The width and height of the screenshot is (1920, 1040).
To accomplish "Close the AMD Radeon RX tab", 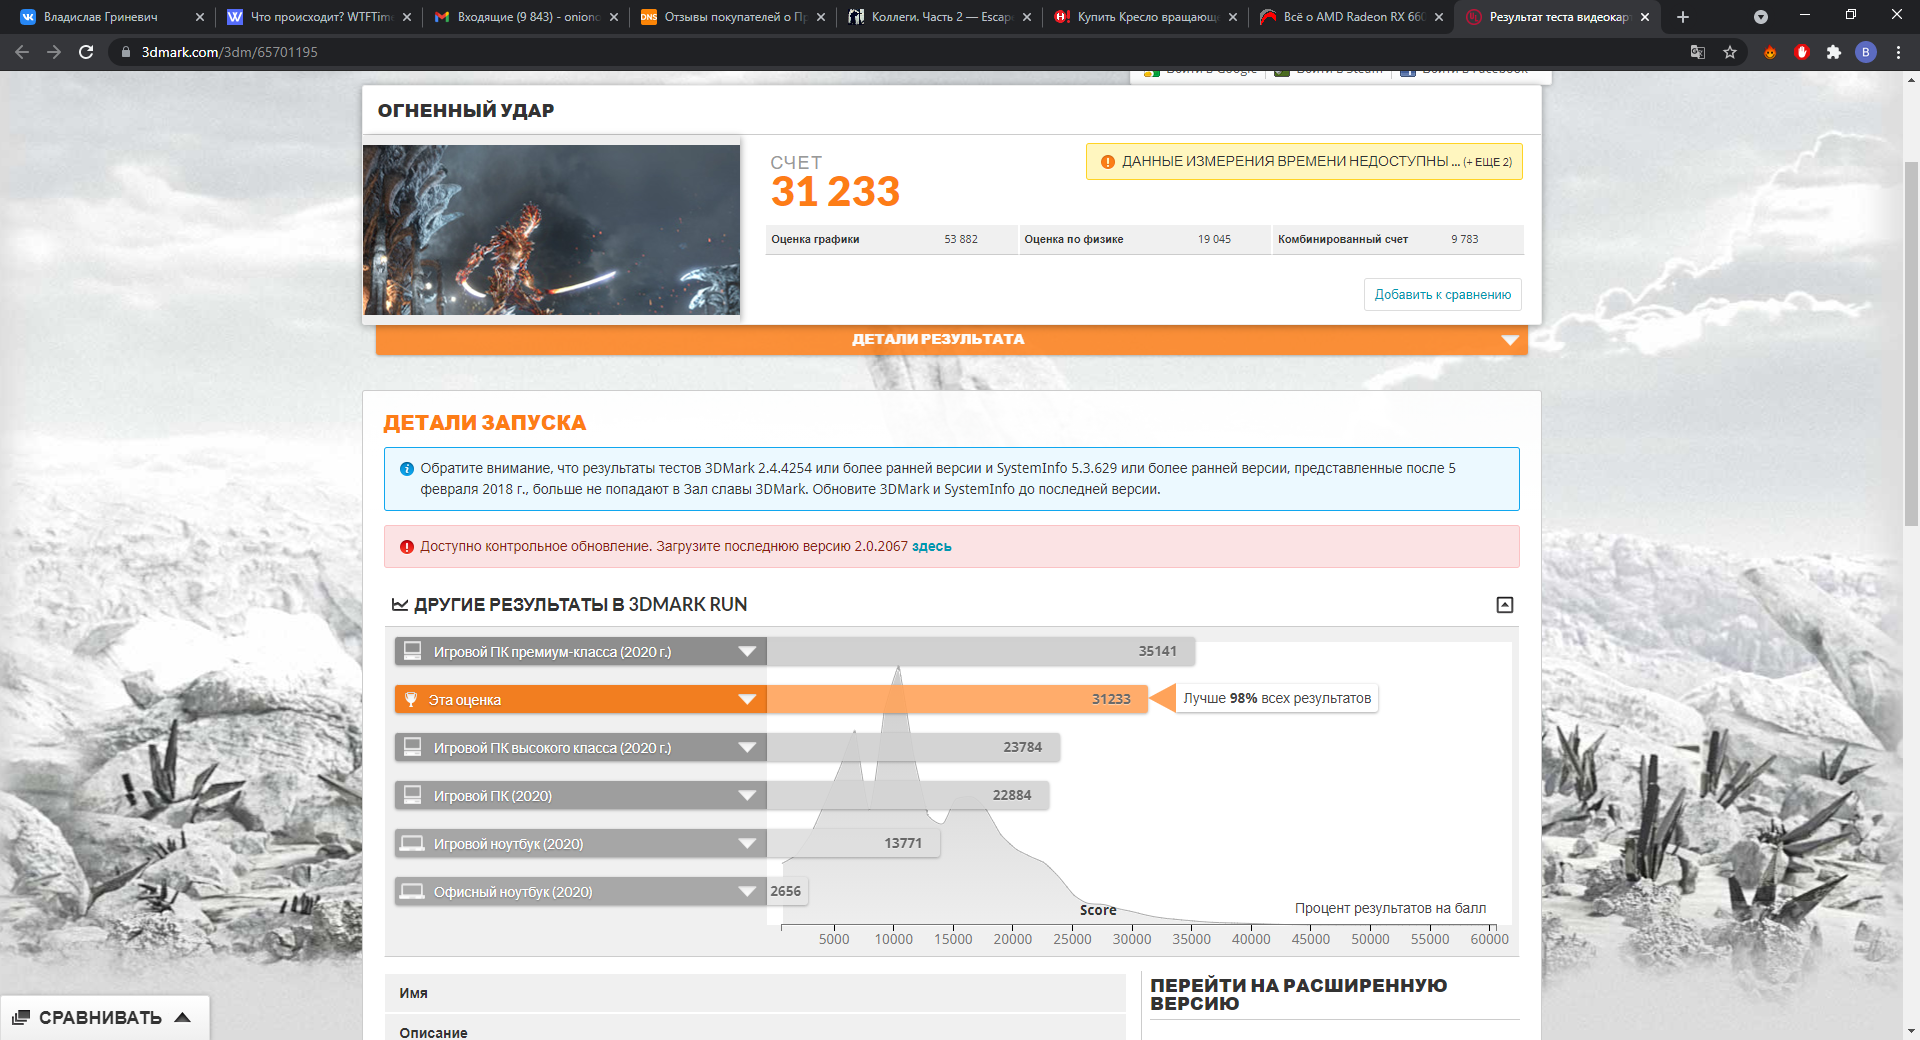I will pos(1439,17).
